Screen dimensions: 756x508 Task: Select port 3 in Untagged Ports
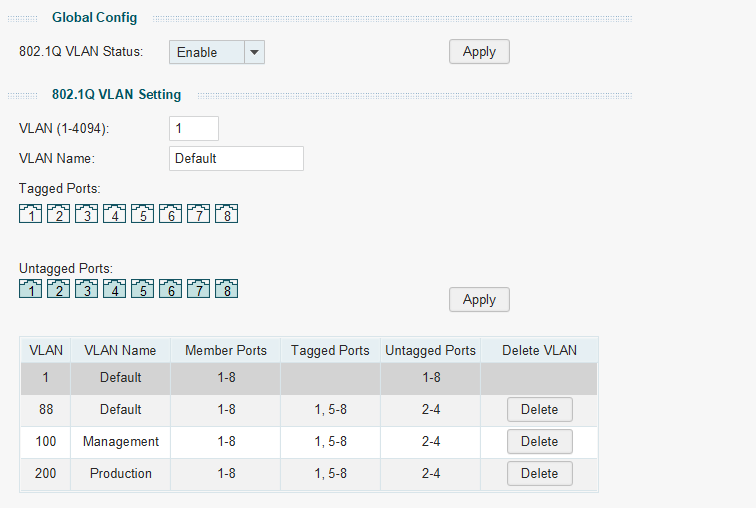[x=86, y=289]
